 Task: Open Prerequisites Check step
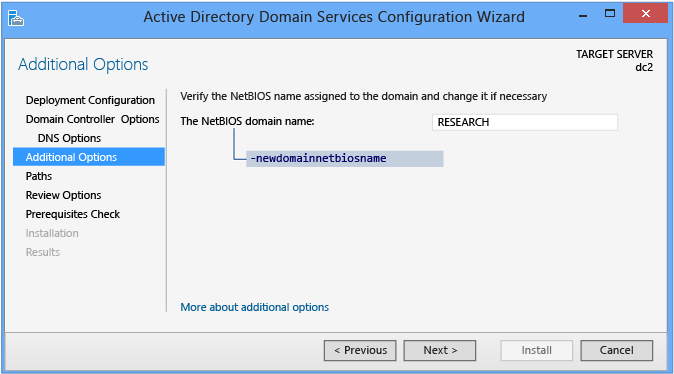coord(73,214)
